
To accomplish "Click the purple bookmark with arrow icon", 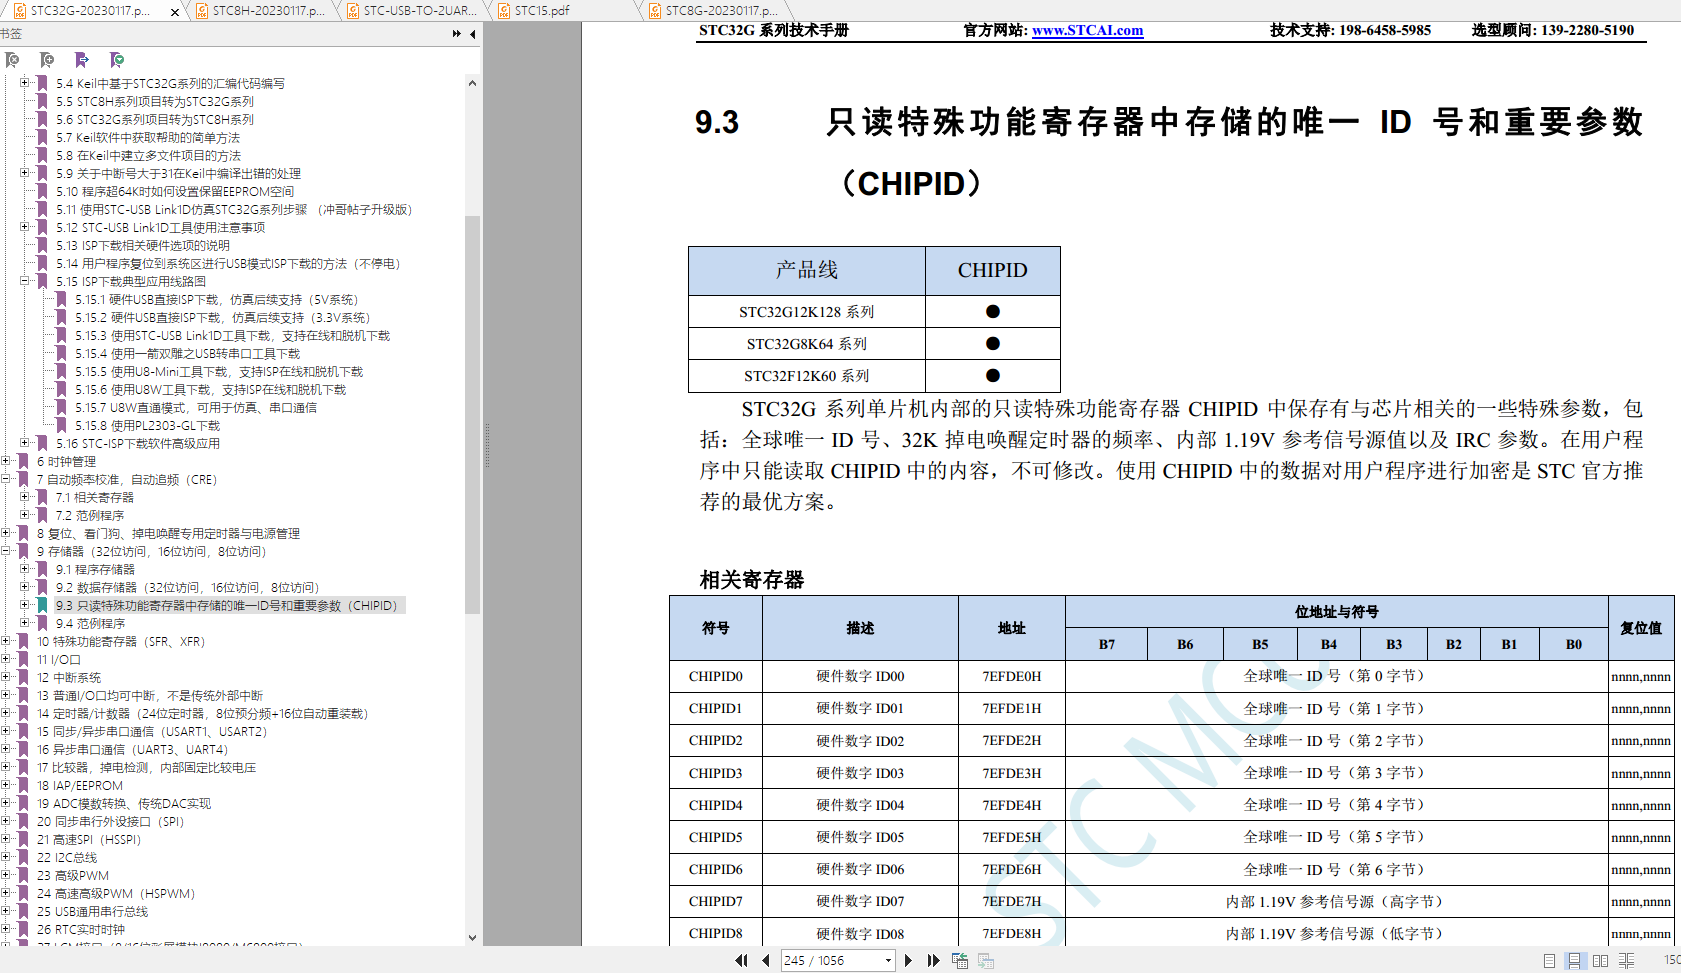I will pyautogui.click(x=82, y=60).
